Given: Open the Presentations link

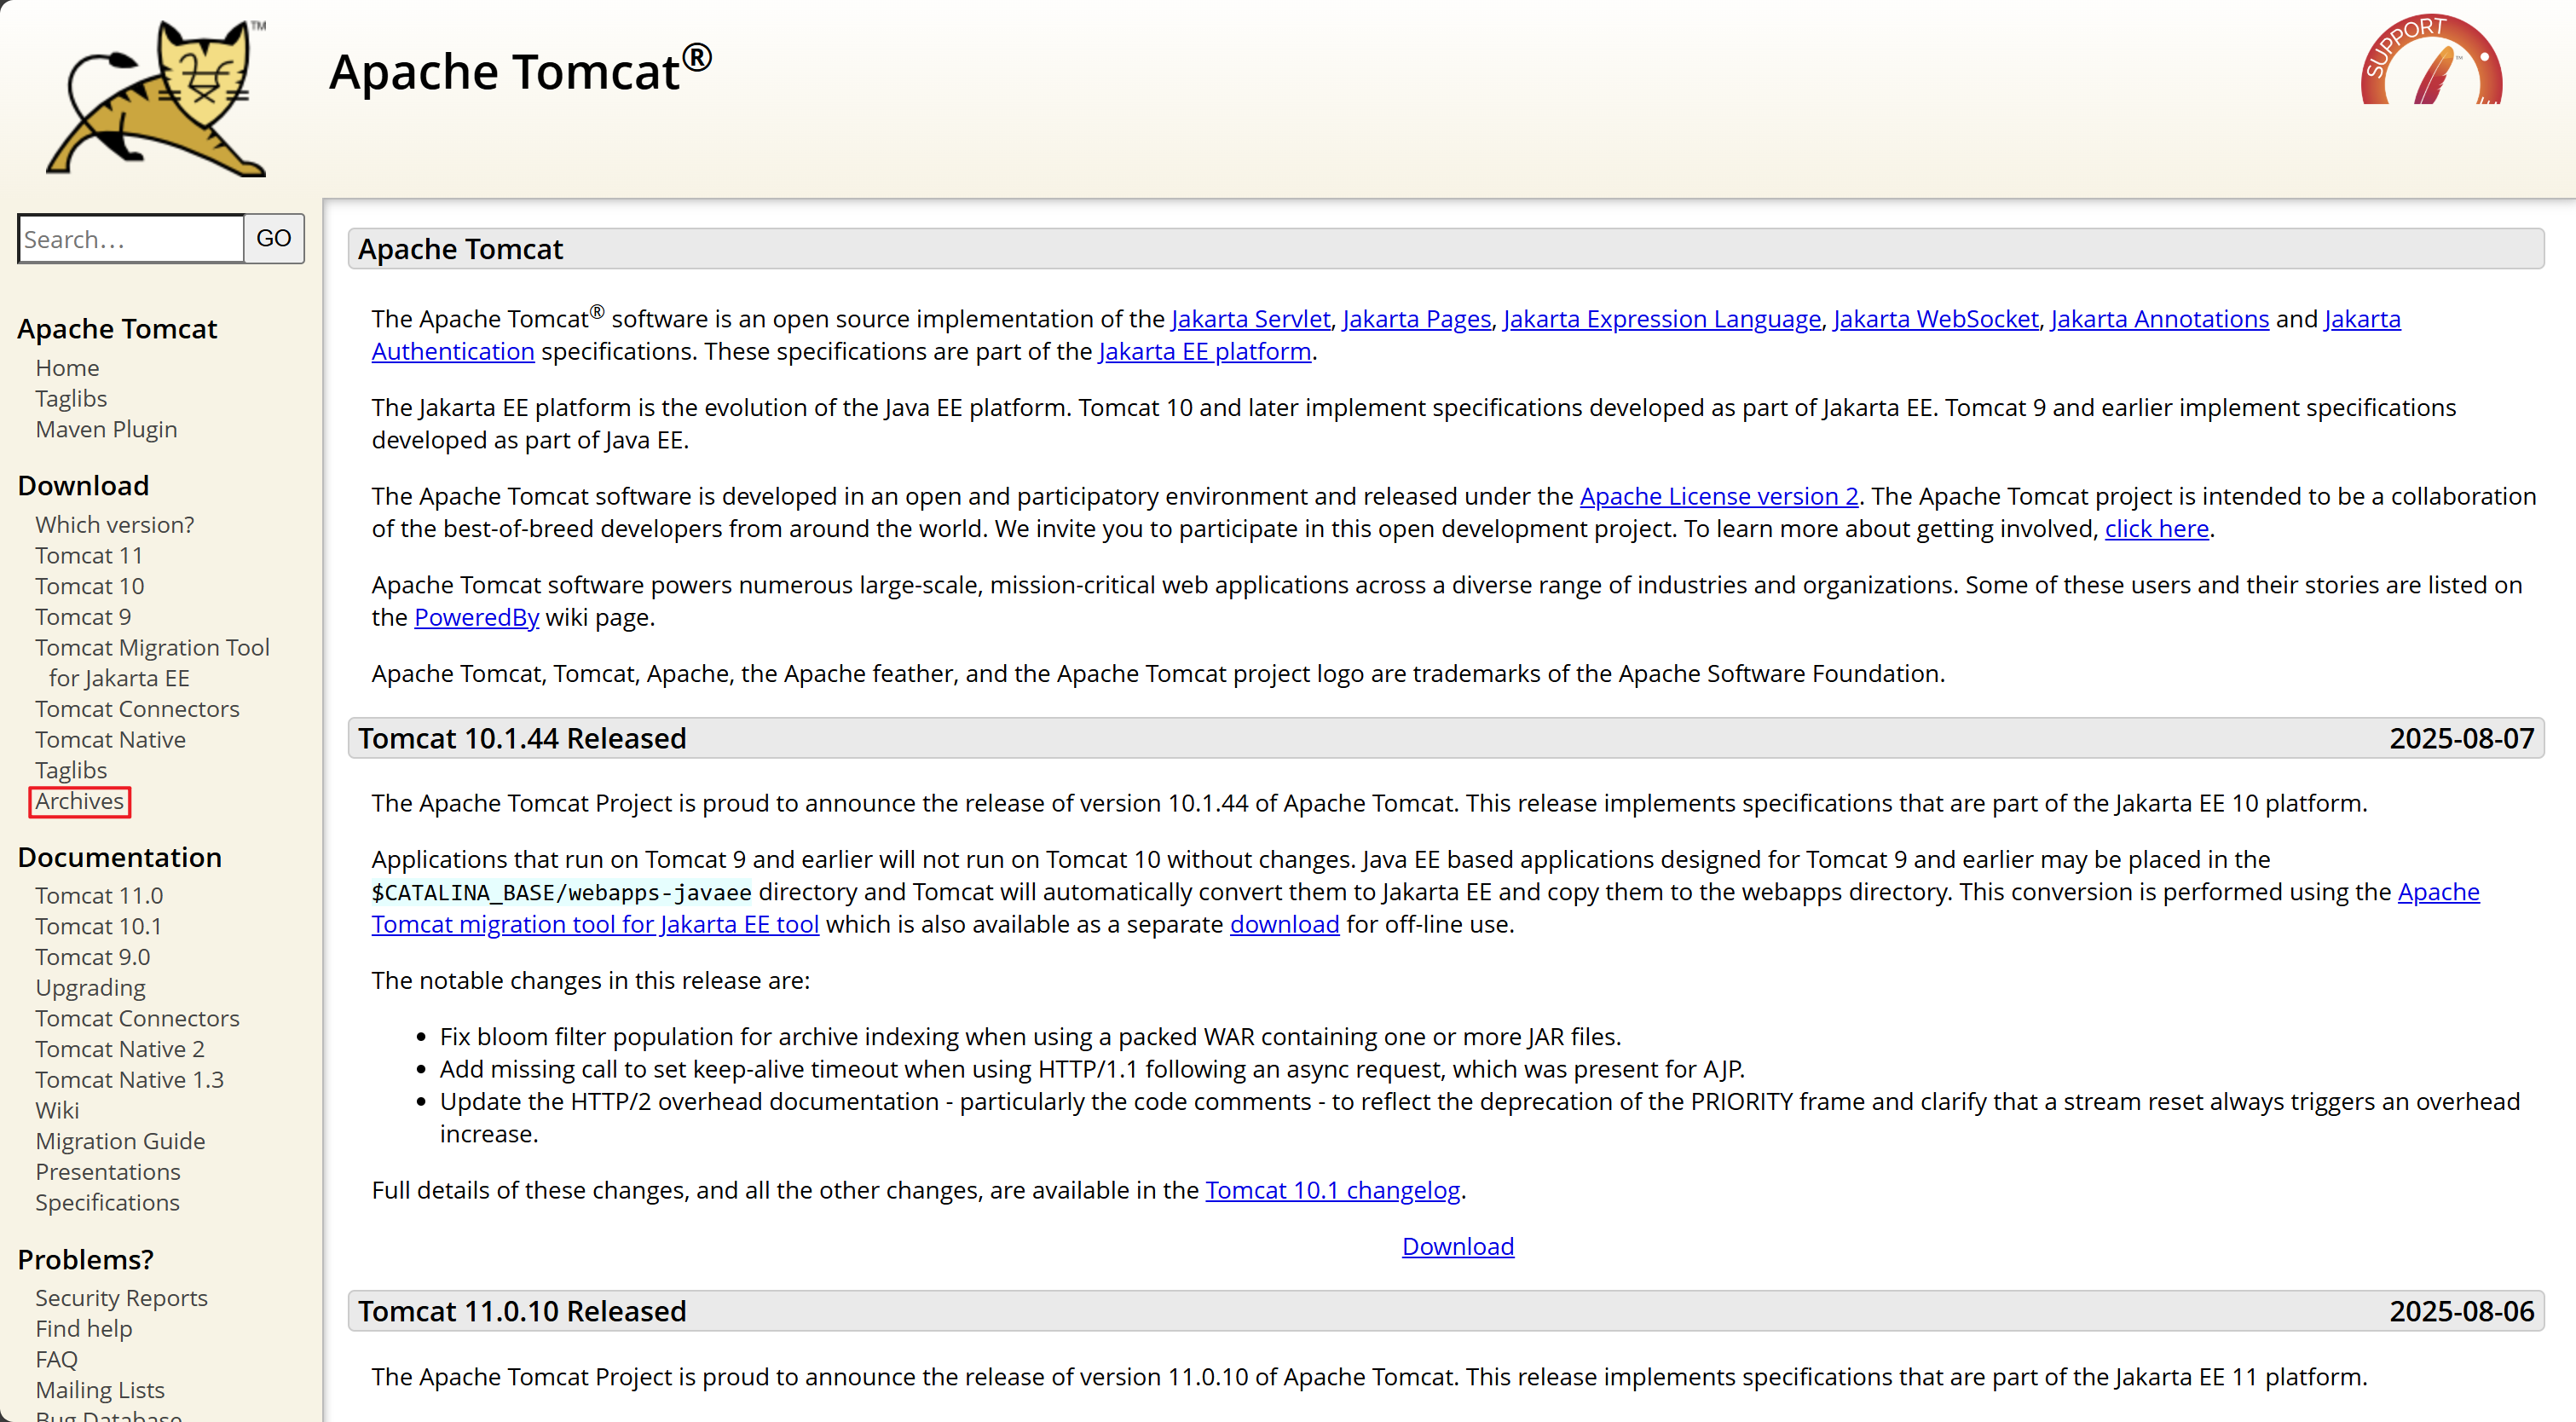Looking at the screenshot, I should 108,1172.
